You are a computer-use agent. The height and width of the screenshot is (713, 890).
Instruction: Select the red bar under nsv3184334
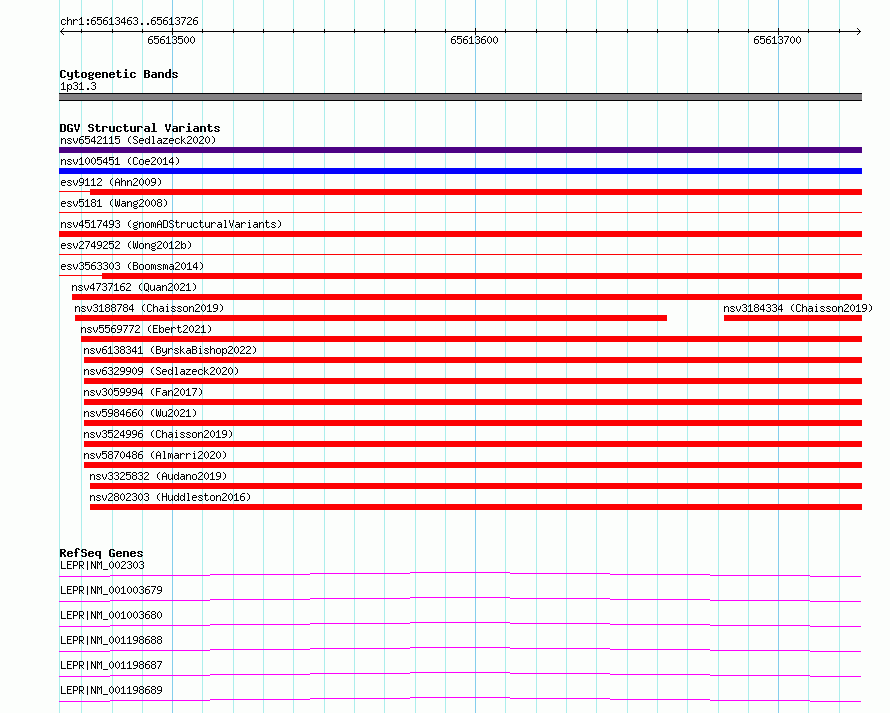(x=793, y=318)
